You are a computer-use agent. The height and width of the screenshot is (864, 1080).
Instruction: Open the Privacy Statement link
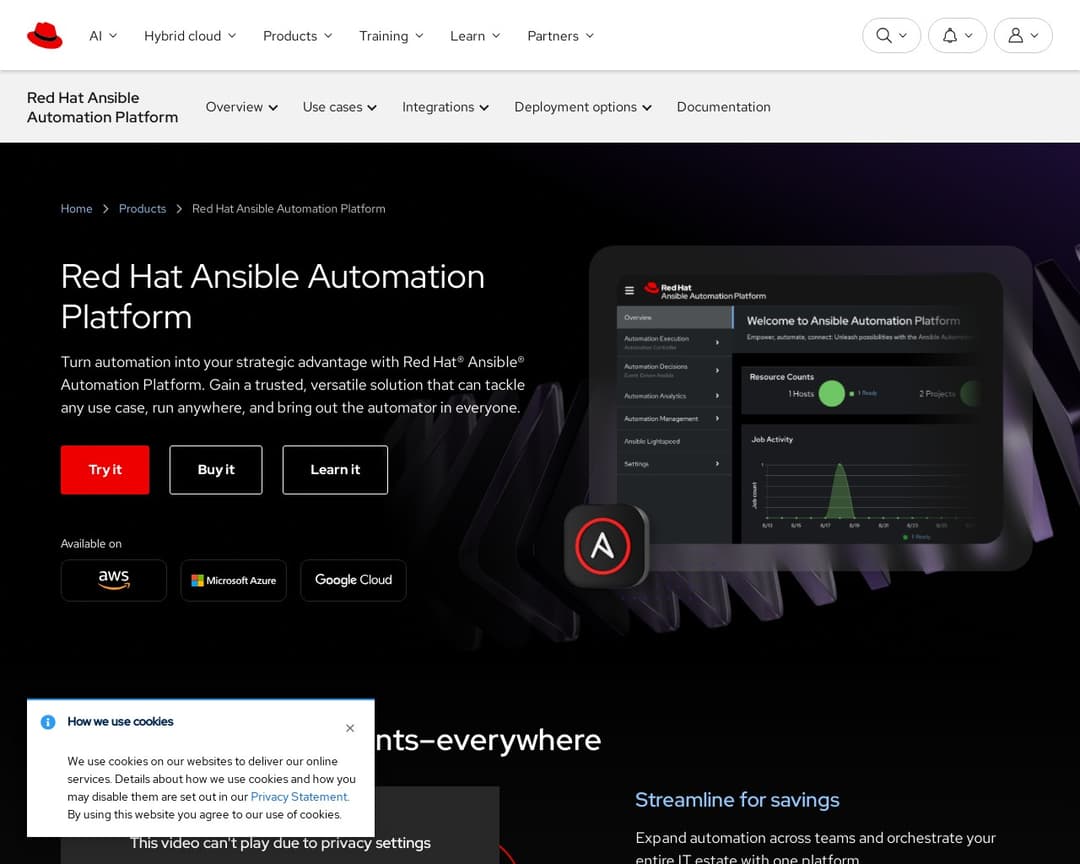point(299,797)
